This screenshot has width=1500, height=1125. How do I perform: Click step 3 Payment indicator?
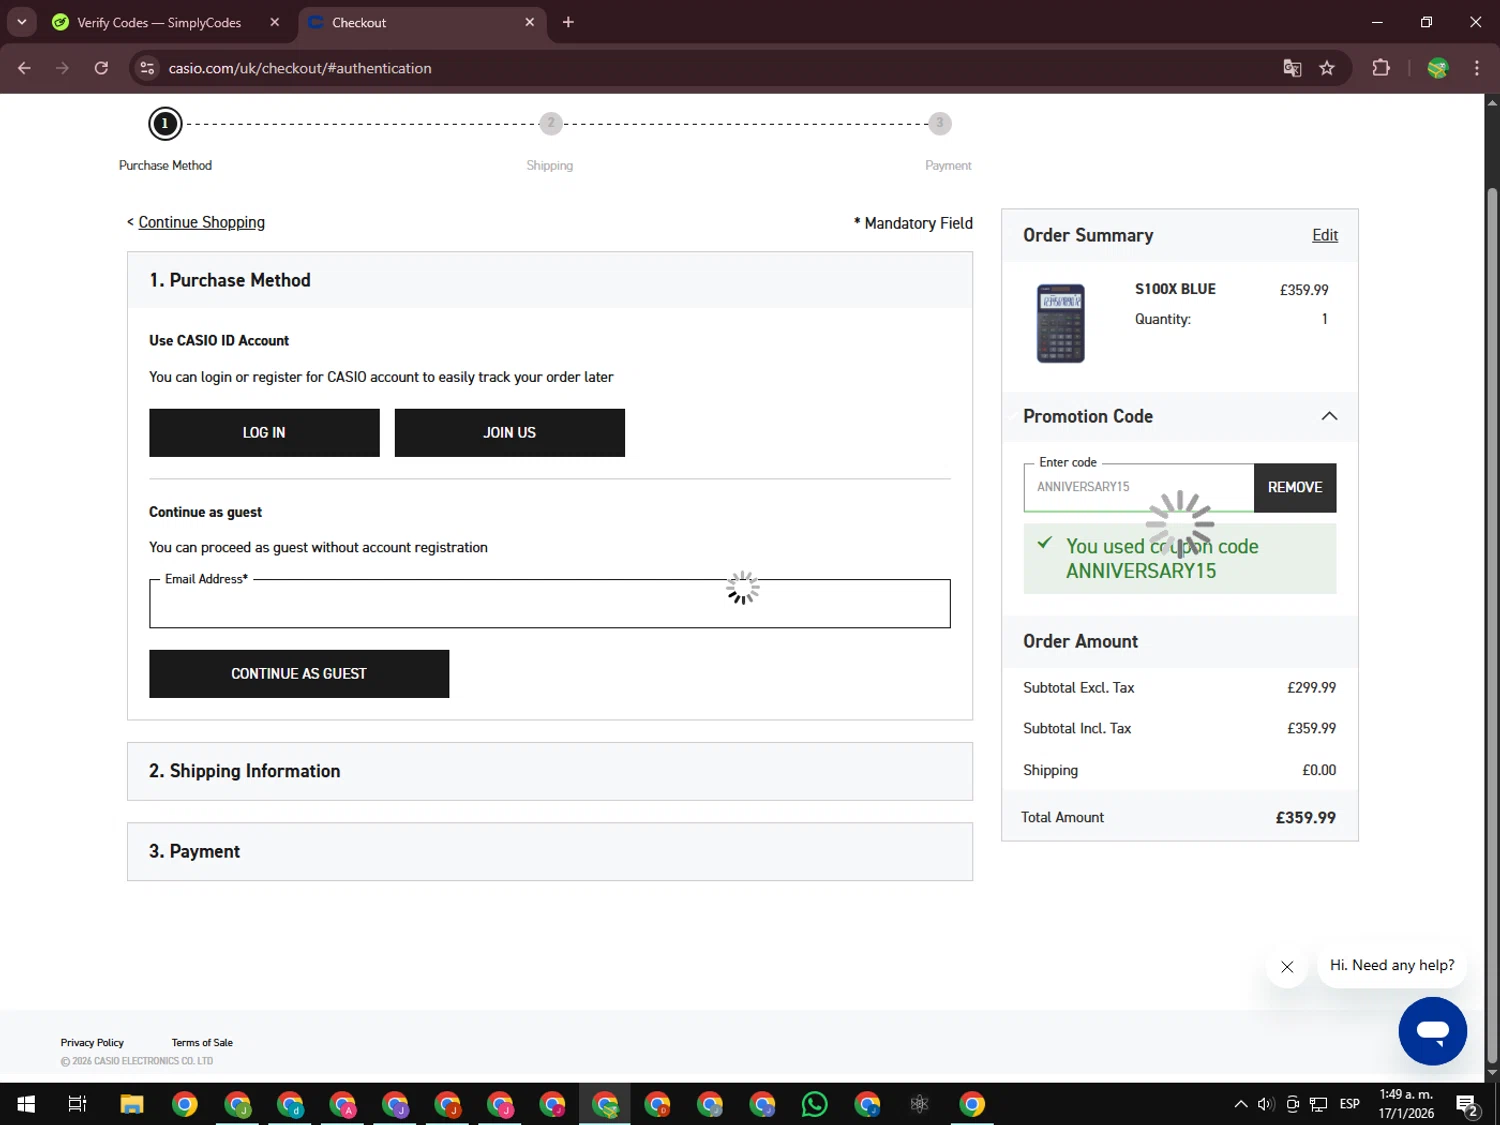(x=939, y=123)
